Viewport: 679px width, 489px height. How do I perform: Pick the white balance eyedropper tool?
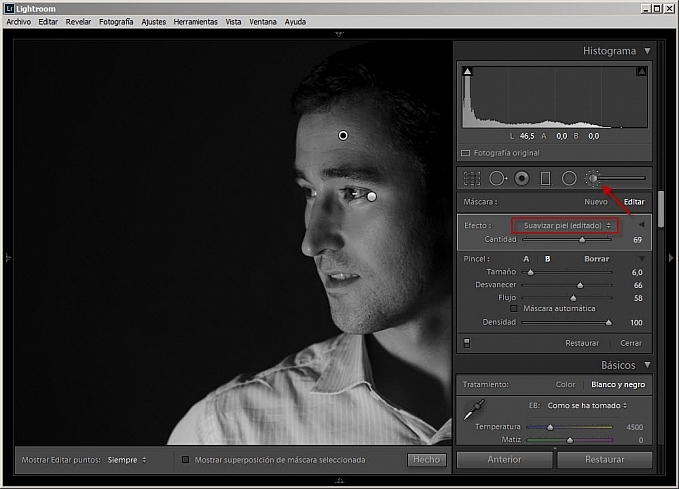(x=474, y=409)
